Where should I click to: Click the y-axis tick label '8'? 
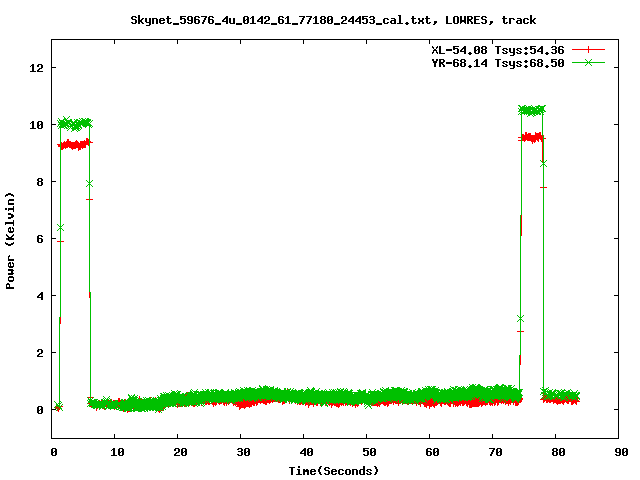[x=40, y=182]
